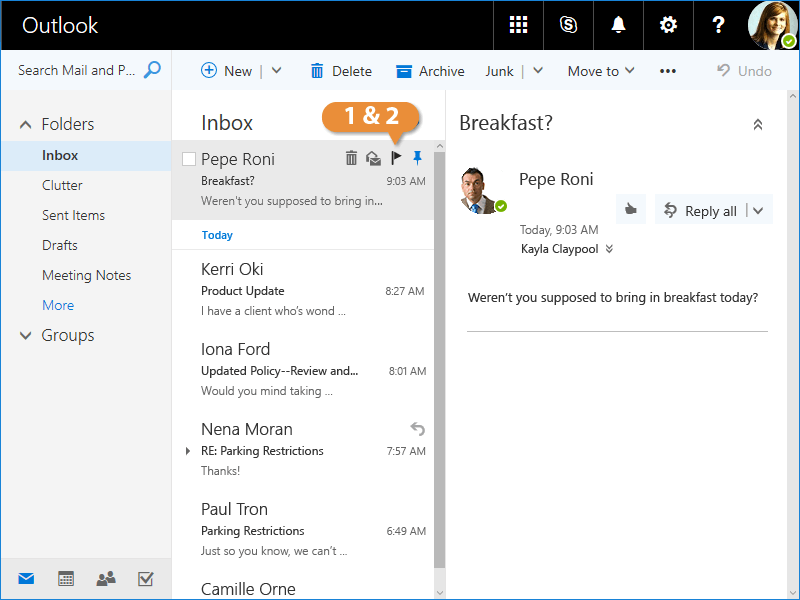This screenshot has width=800, height=600.
Task: Open the Reply all dropdown arrow
Action: [x=758, y=211]
